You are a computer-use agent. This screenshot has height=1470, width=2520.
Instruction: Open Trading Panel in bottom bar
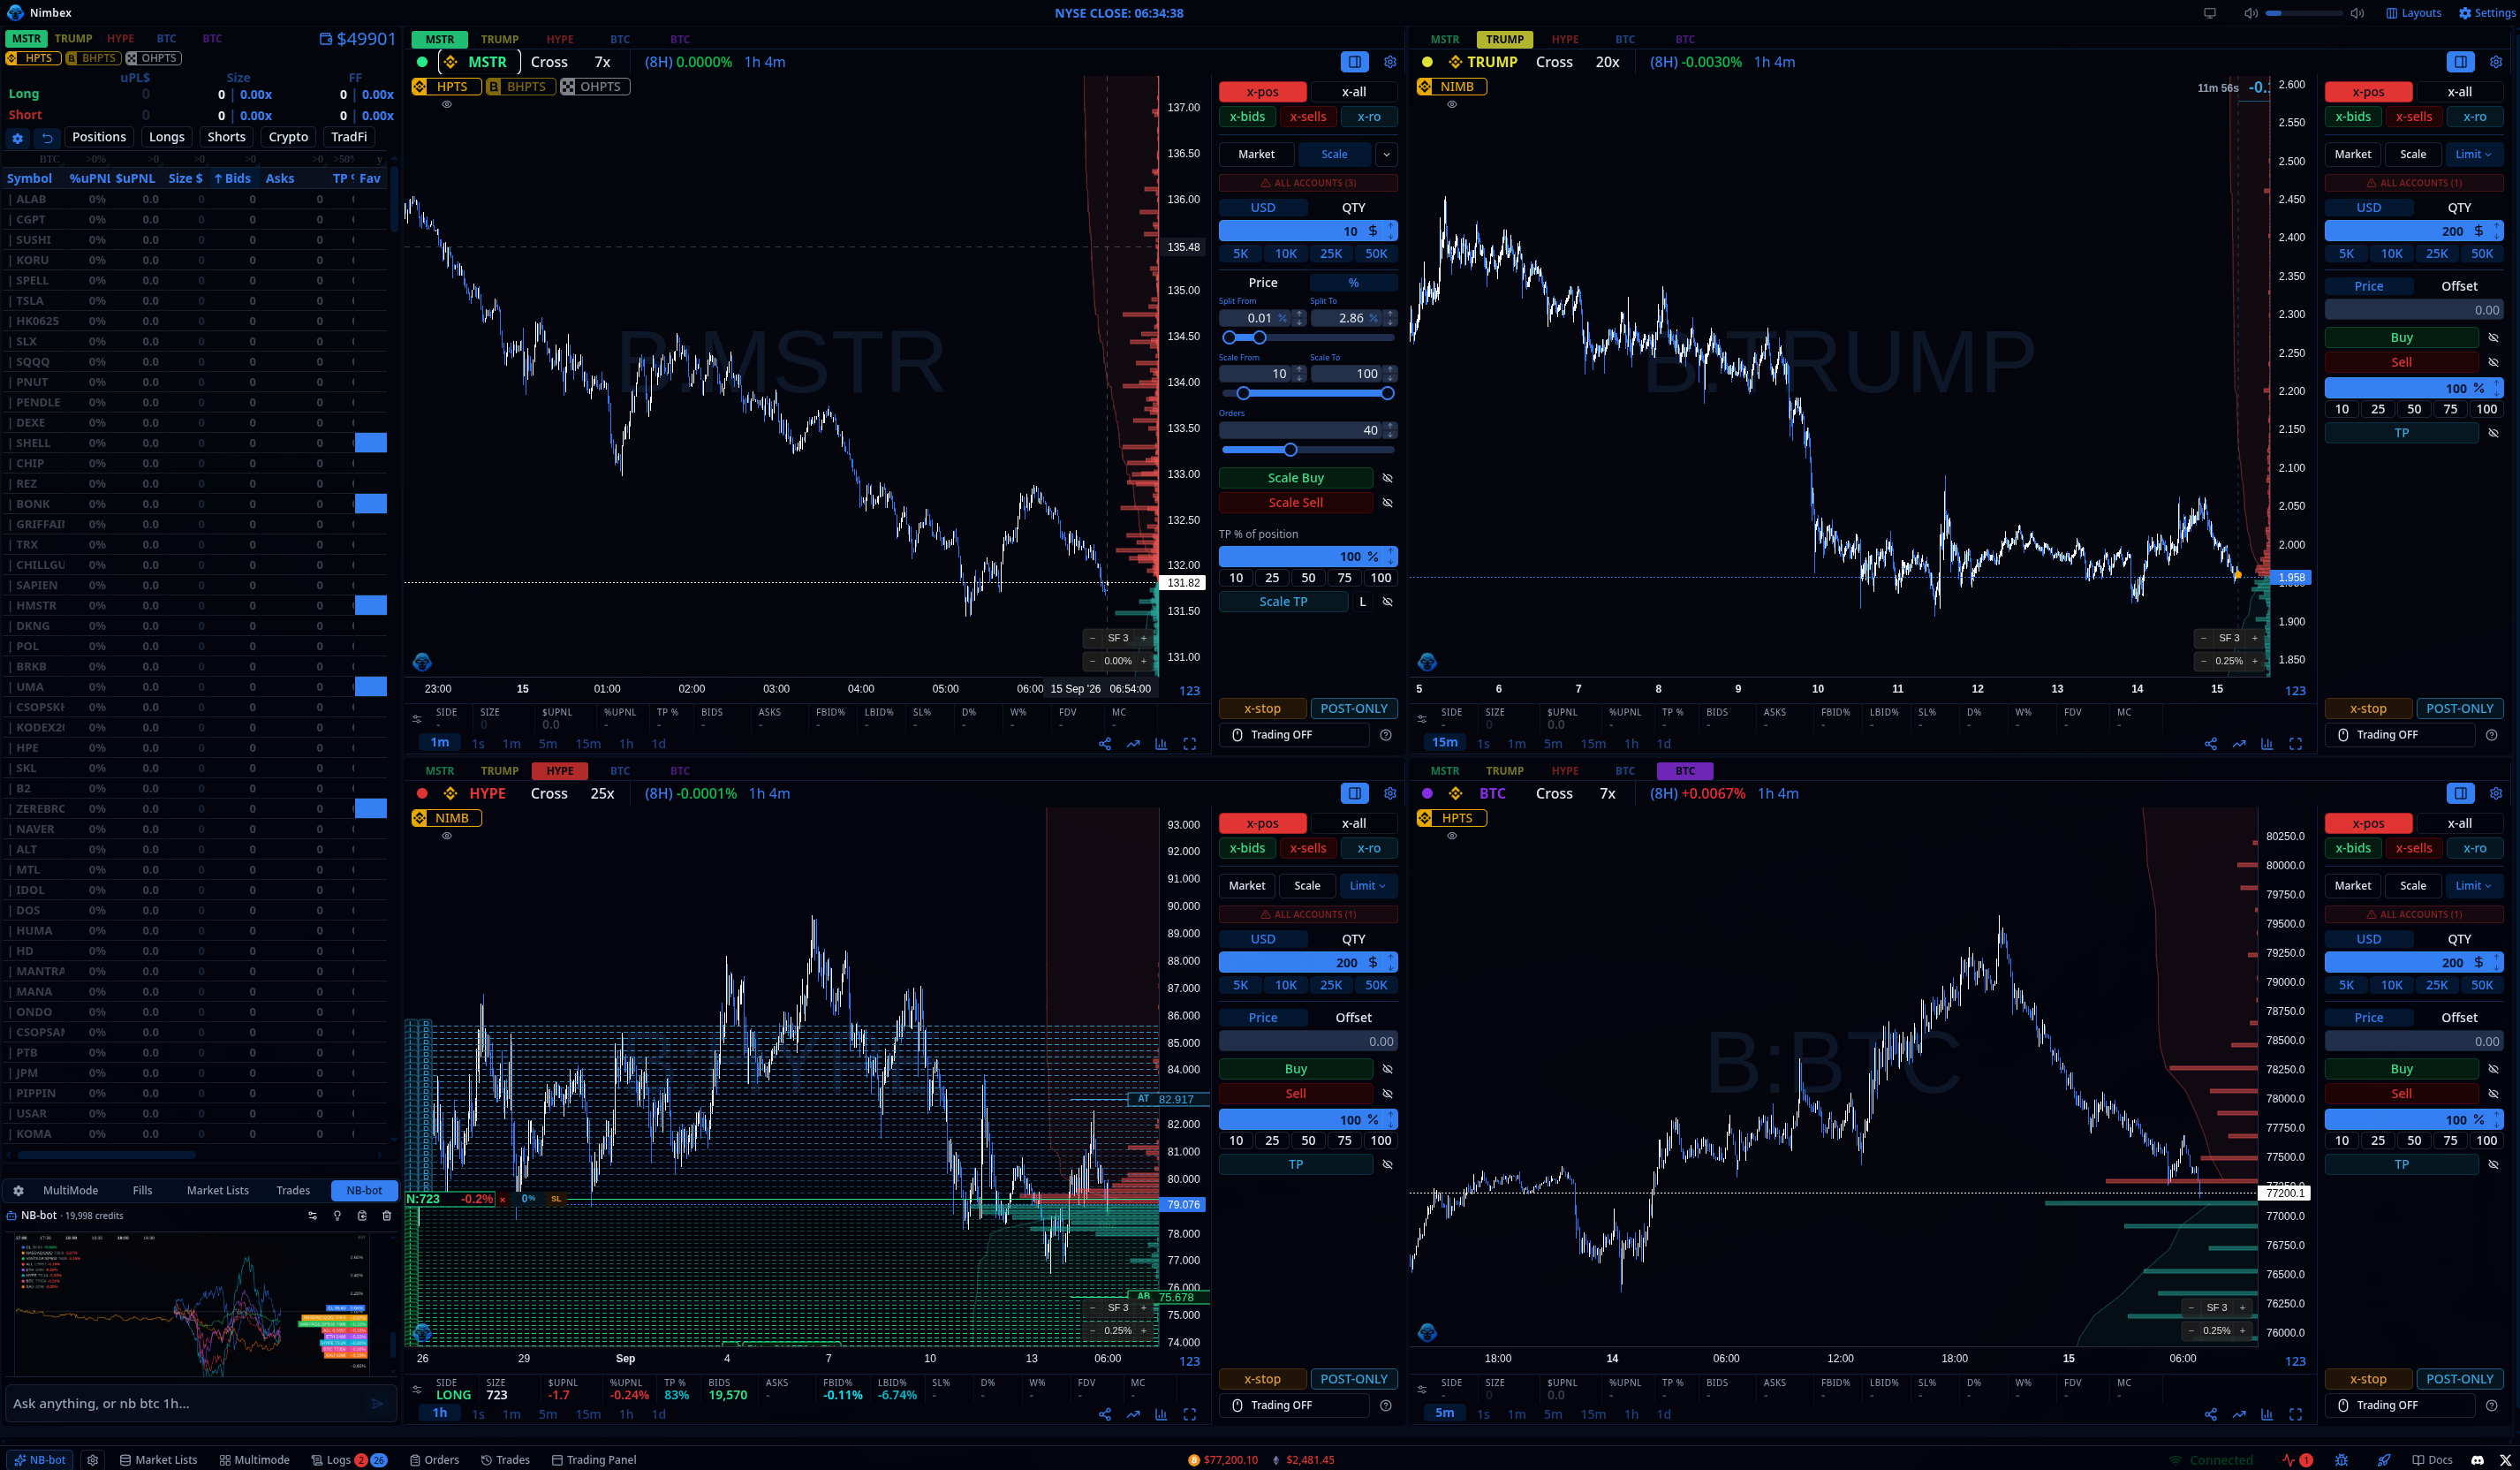[x=594, y=1460]
